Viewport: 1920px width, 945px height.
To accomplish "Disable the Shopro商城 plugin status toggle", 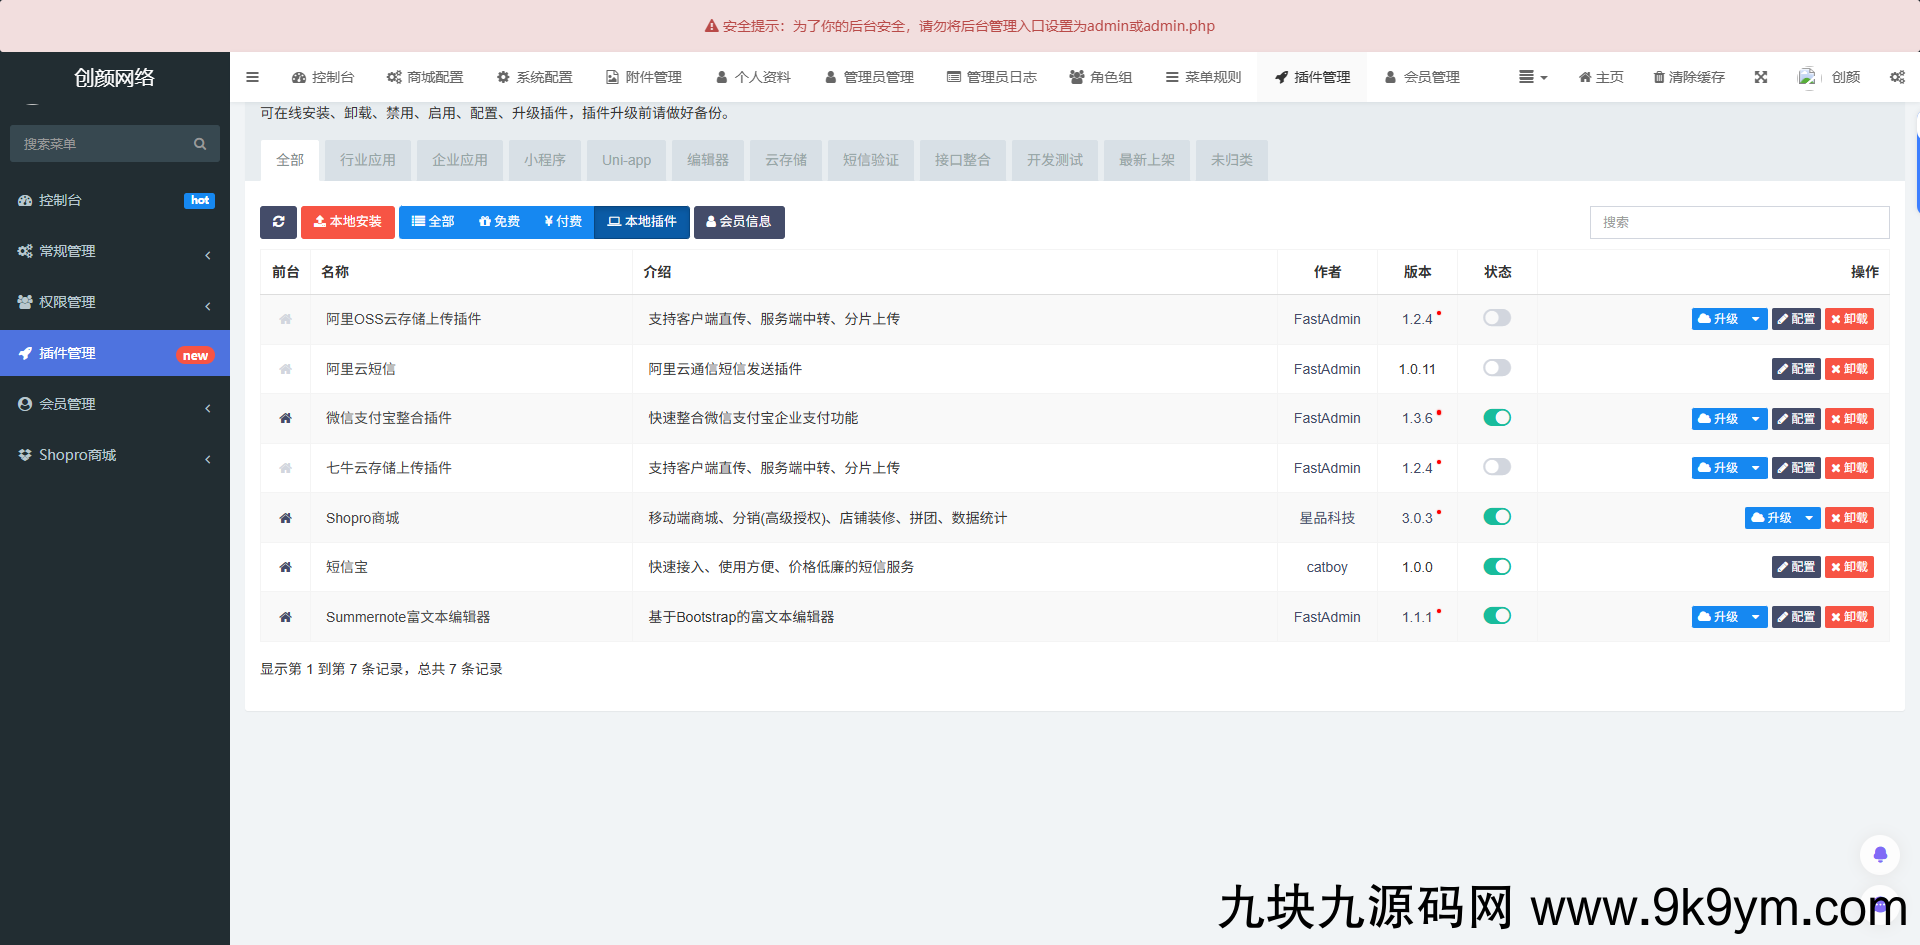I will click(1497, 517).
